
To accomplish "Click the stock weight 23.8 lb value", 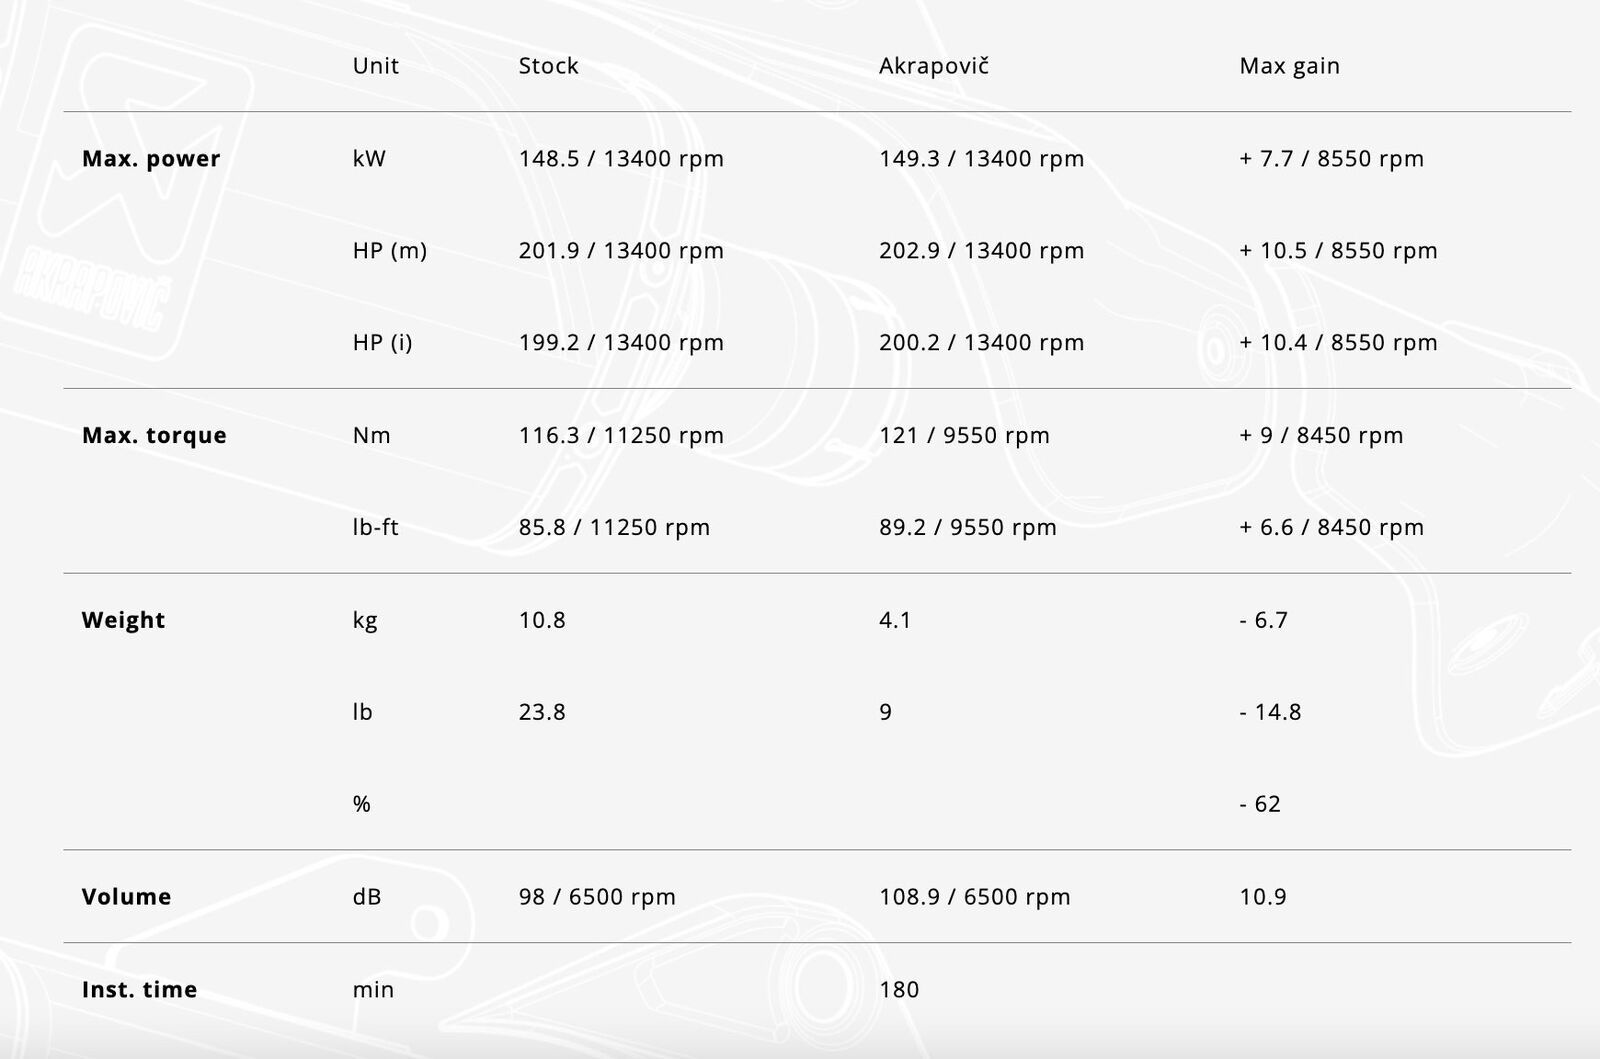I will pyautogui.click(x=542, y=712).
